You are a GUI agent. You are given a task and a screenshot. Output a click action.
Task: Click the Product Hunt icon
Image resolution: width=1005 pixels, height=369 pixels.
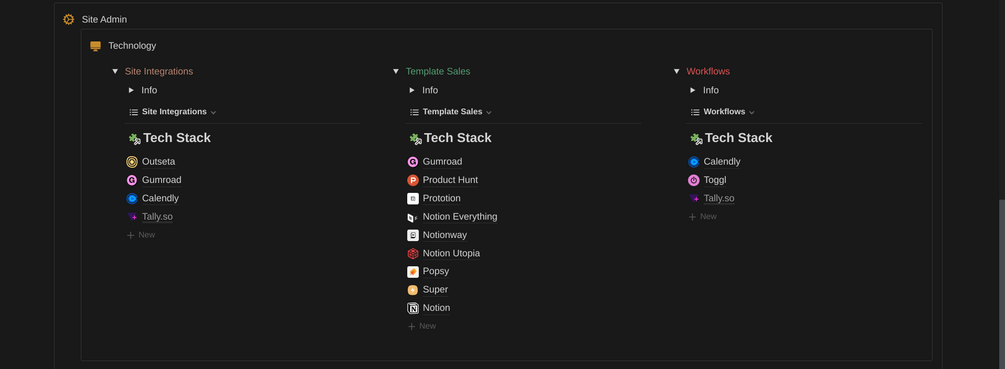413,180
